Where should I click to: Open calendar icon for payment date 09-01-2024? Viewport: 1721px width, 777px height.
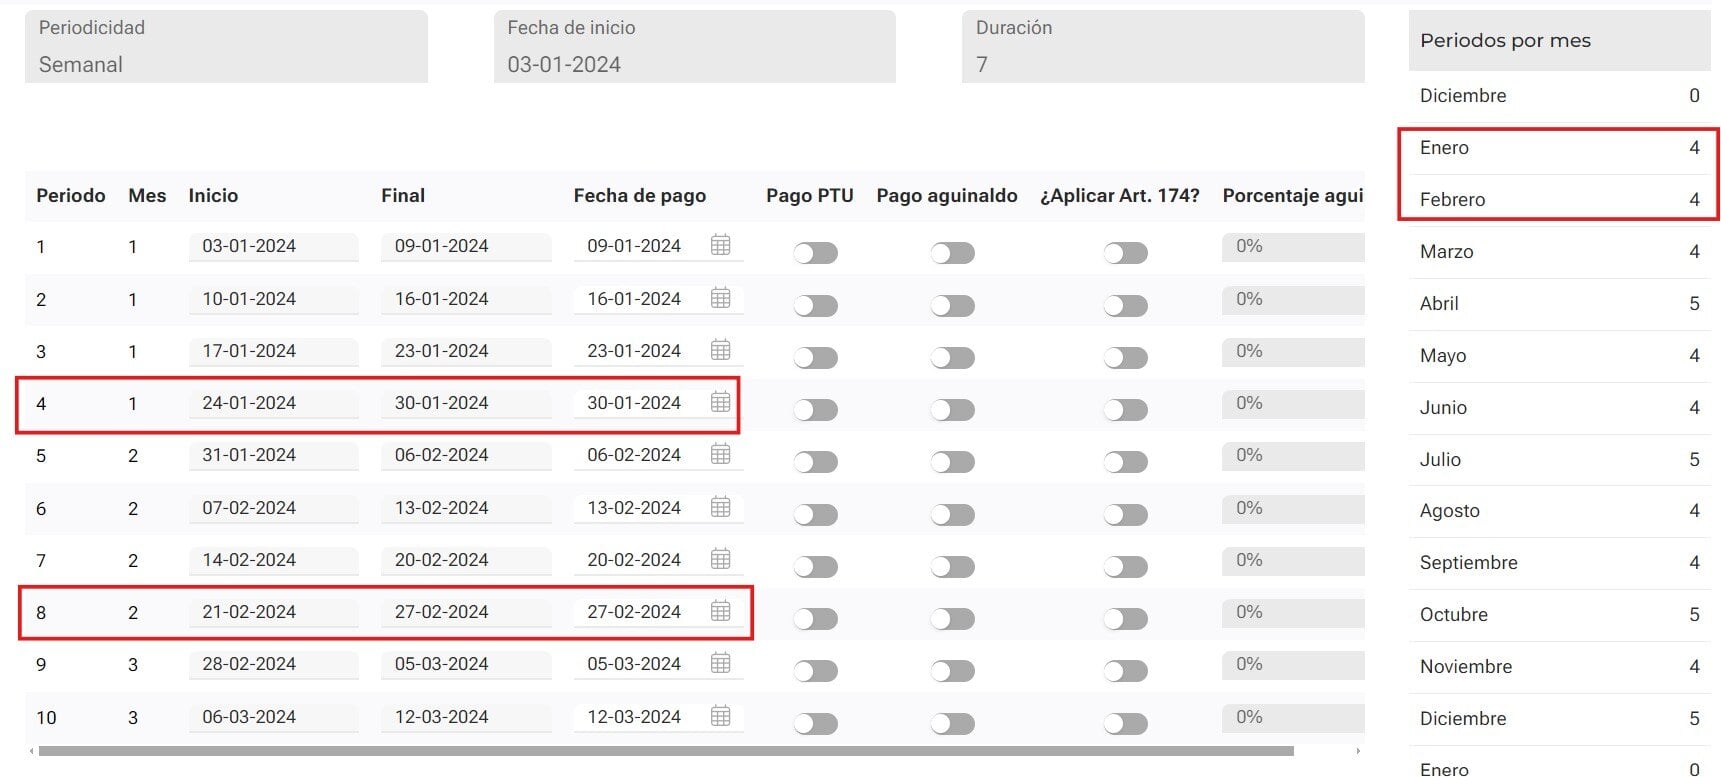(720, 245)
